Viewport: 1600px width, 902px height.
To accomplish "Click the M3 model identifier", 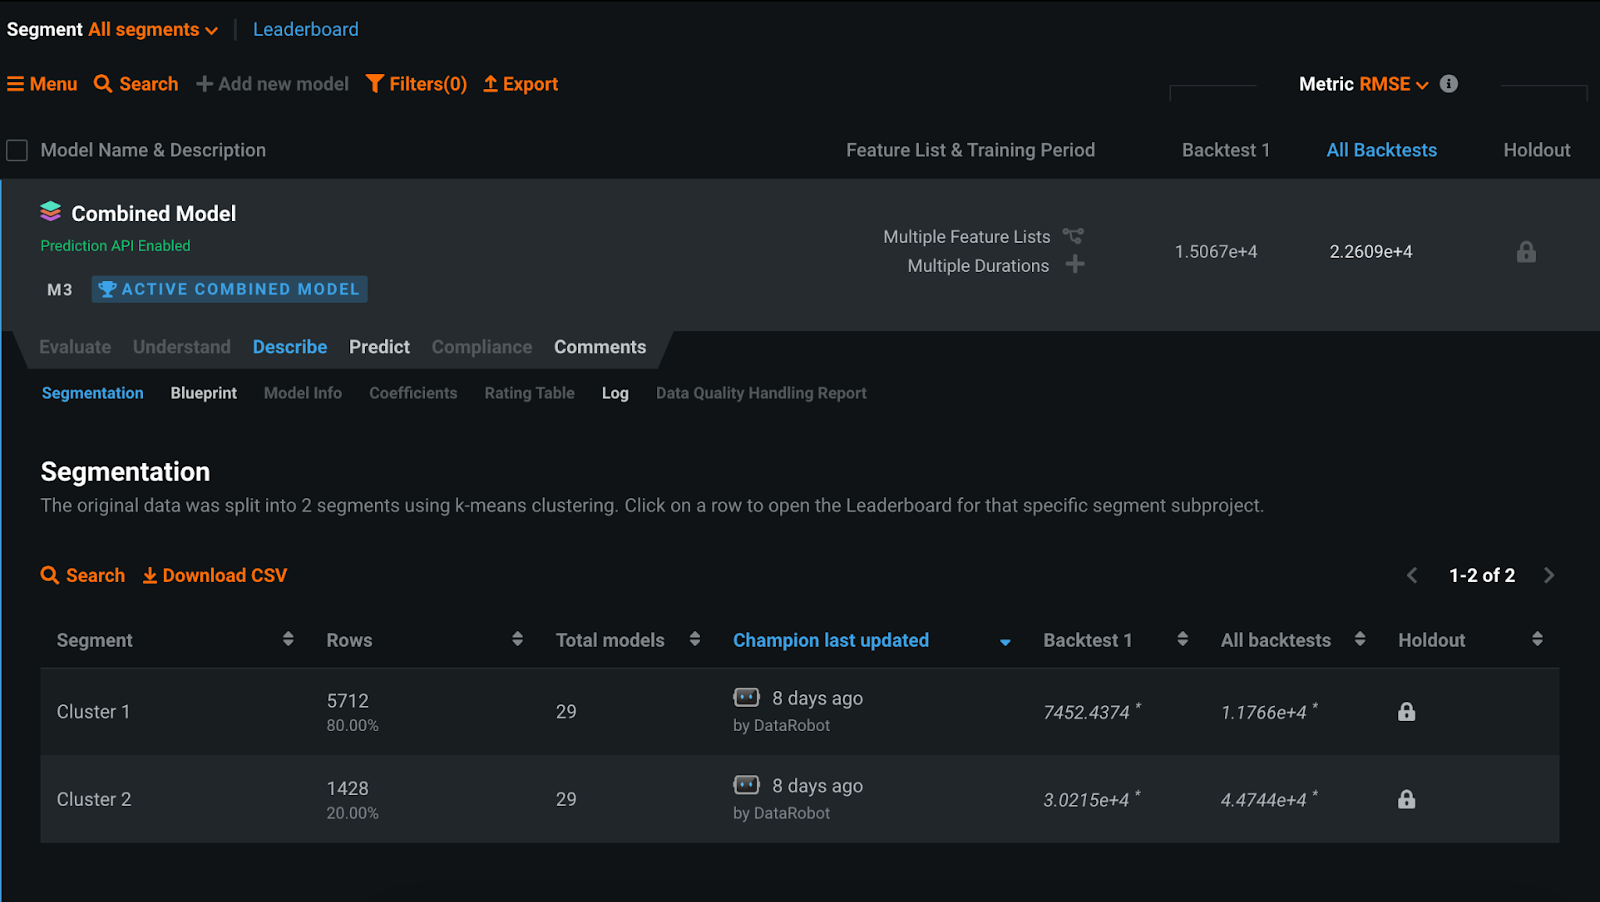I will click(60, 289).
